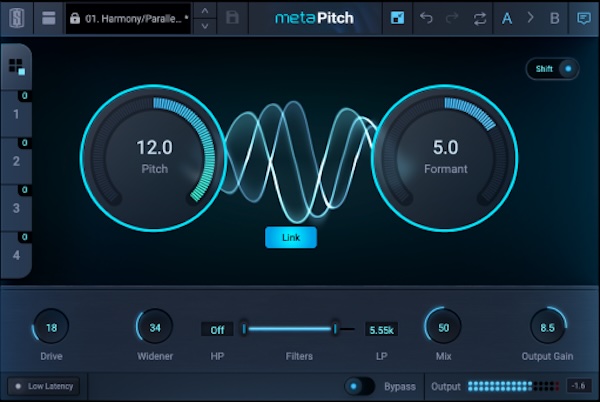The height and width of the screenshot is (402, 600).
Task: Adjust the Drive knob set to 18
Action: click(x=51, y=327)
